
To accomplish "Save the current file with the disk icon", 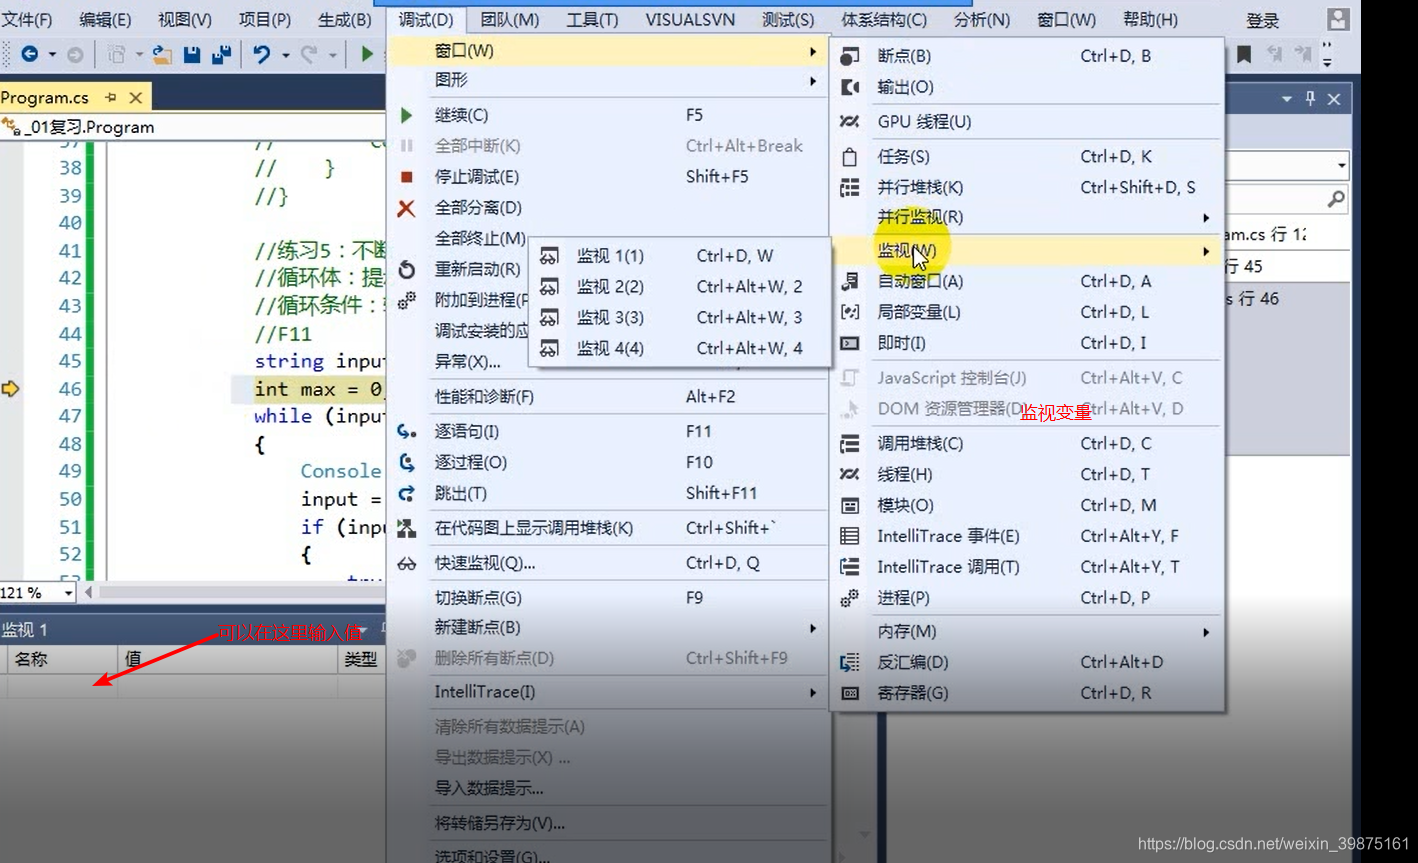I will click(192, 54).
